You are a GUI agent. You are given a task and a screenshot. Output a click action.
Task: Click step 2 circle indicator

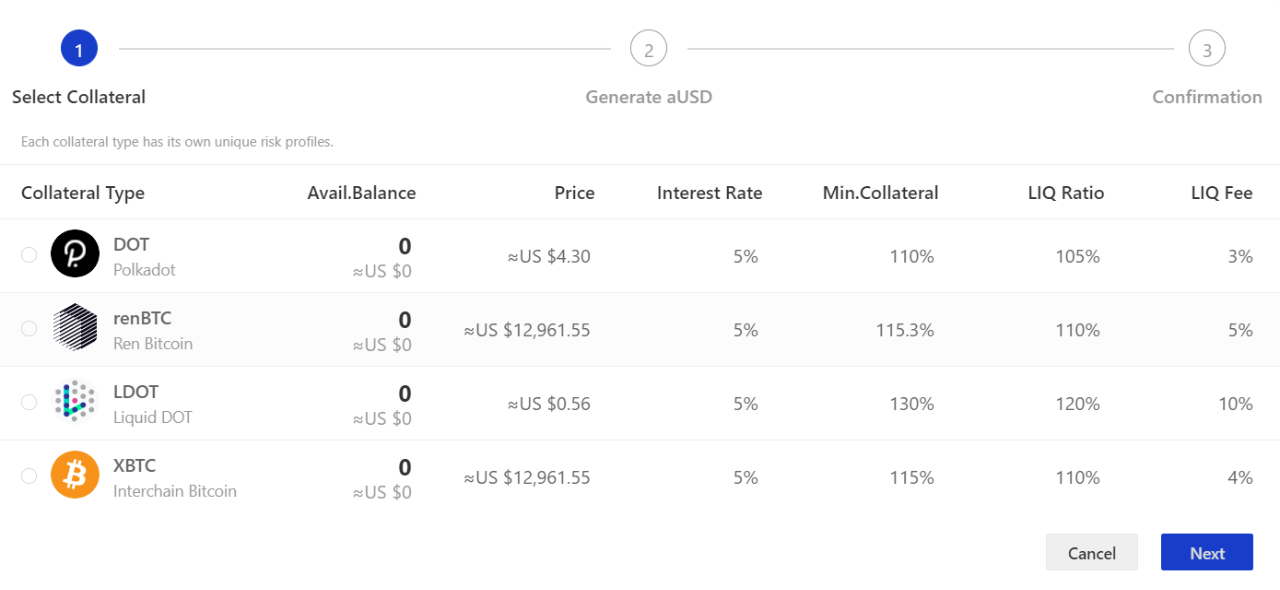pyautogui.click(x=648, y=48)
